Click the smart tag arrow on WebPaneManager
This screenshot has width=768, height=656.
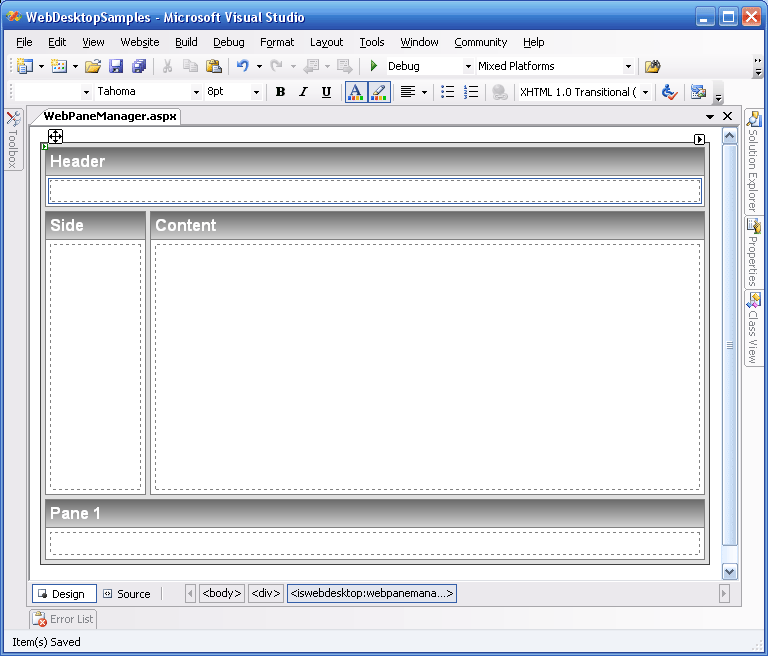click(700, 139)
